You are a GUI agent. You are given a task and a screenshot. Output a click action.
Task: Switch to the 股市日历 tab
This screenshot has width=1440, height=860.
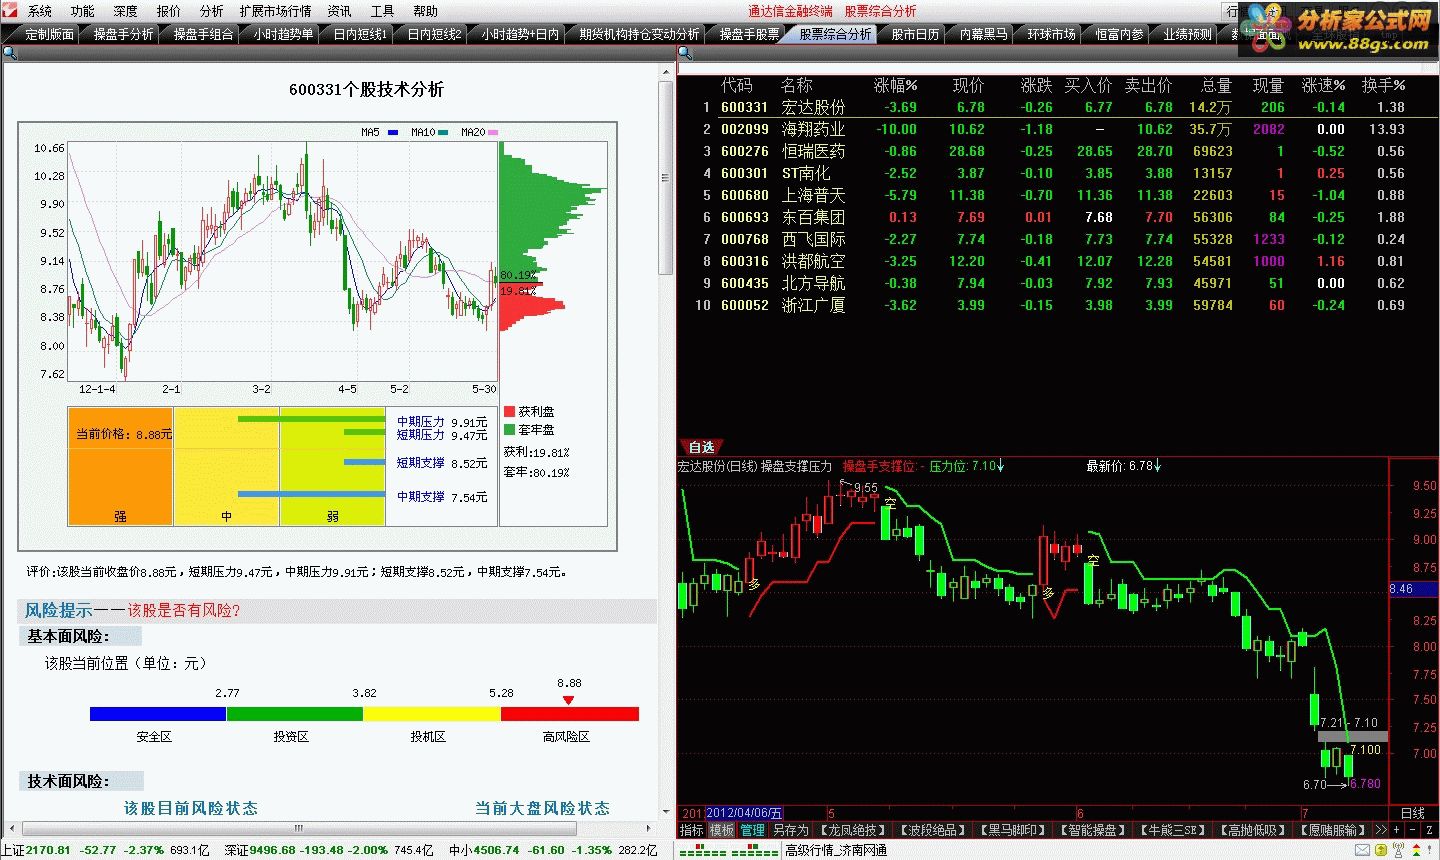point(915,34)
